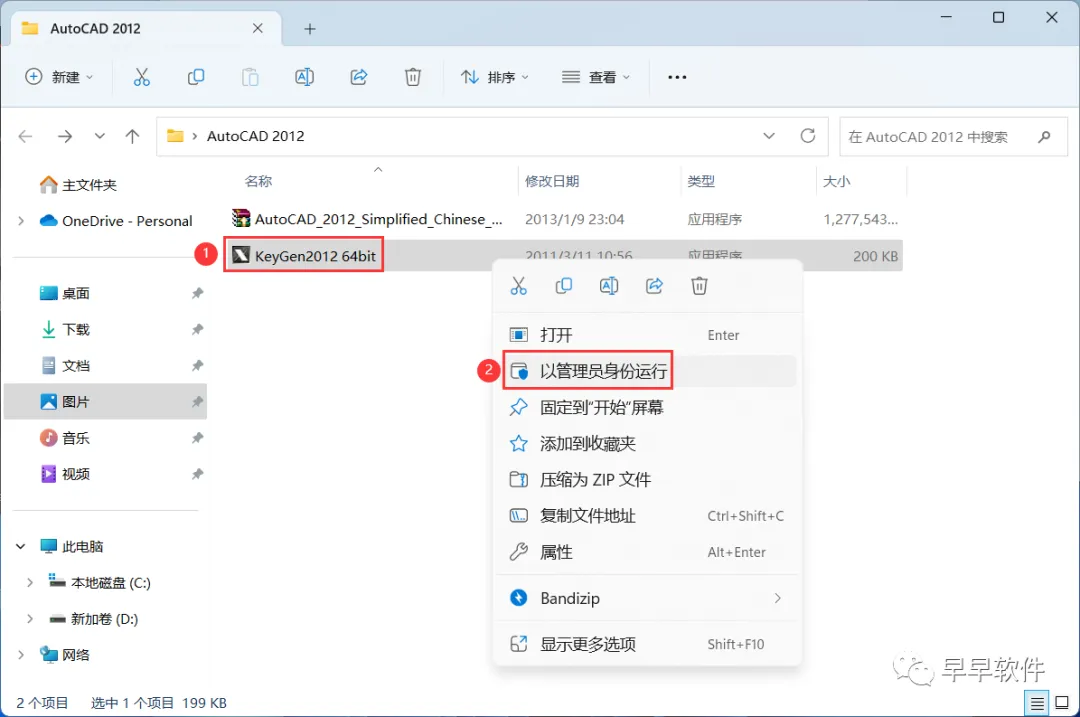The width and height of the screenshot is (1080, 717).
Task: Click the greyed Paste icon in the toolbar
Action: tap(250, 77)
